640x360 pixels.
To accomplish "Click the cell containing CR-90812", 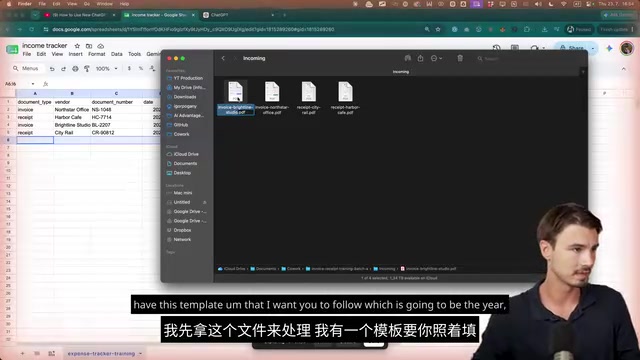I will [x=116, y=133].
